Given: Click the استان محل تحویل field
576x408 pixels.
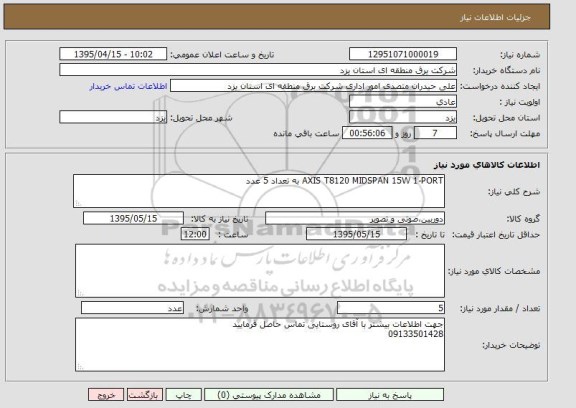Looking at the screenshot, I should [x=403, y=118].
